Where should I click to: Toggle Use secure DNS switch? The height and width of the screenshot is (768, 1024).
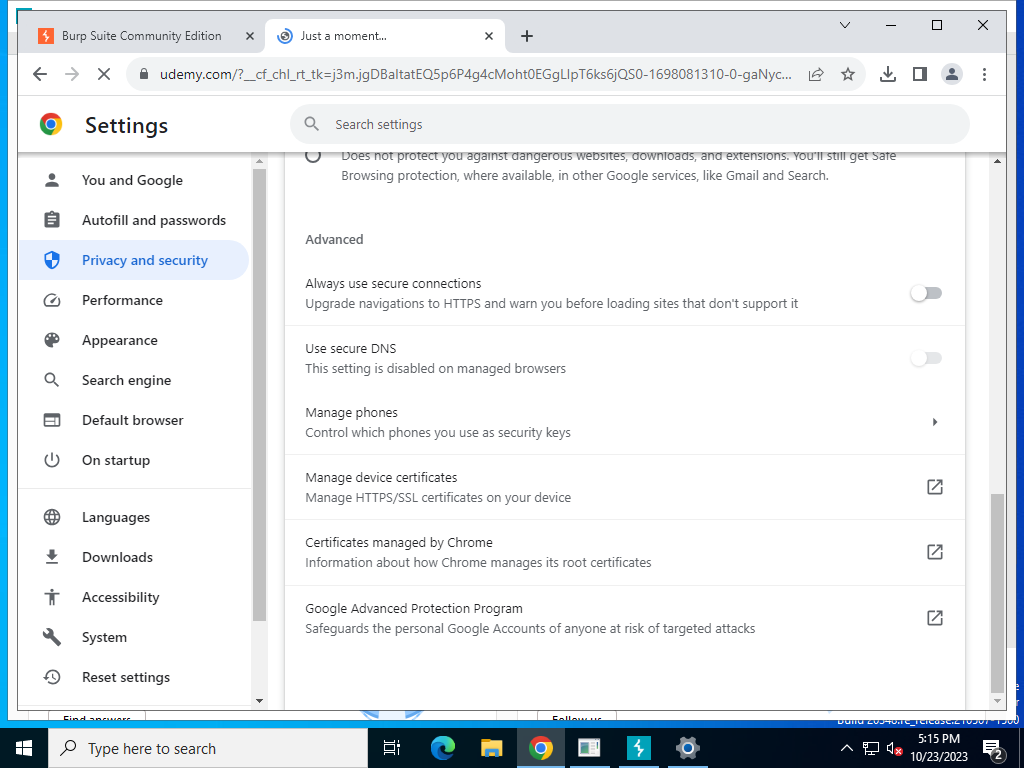coord(926,358)
